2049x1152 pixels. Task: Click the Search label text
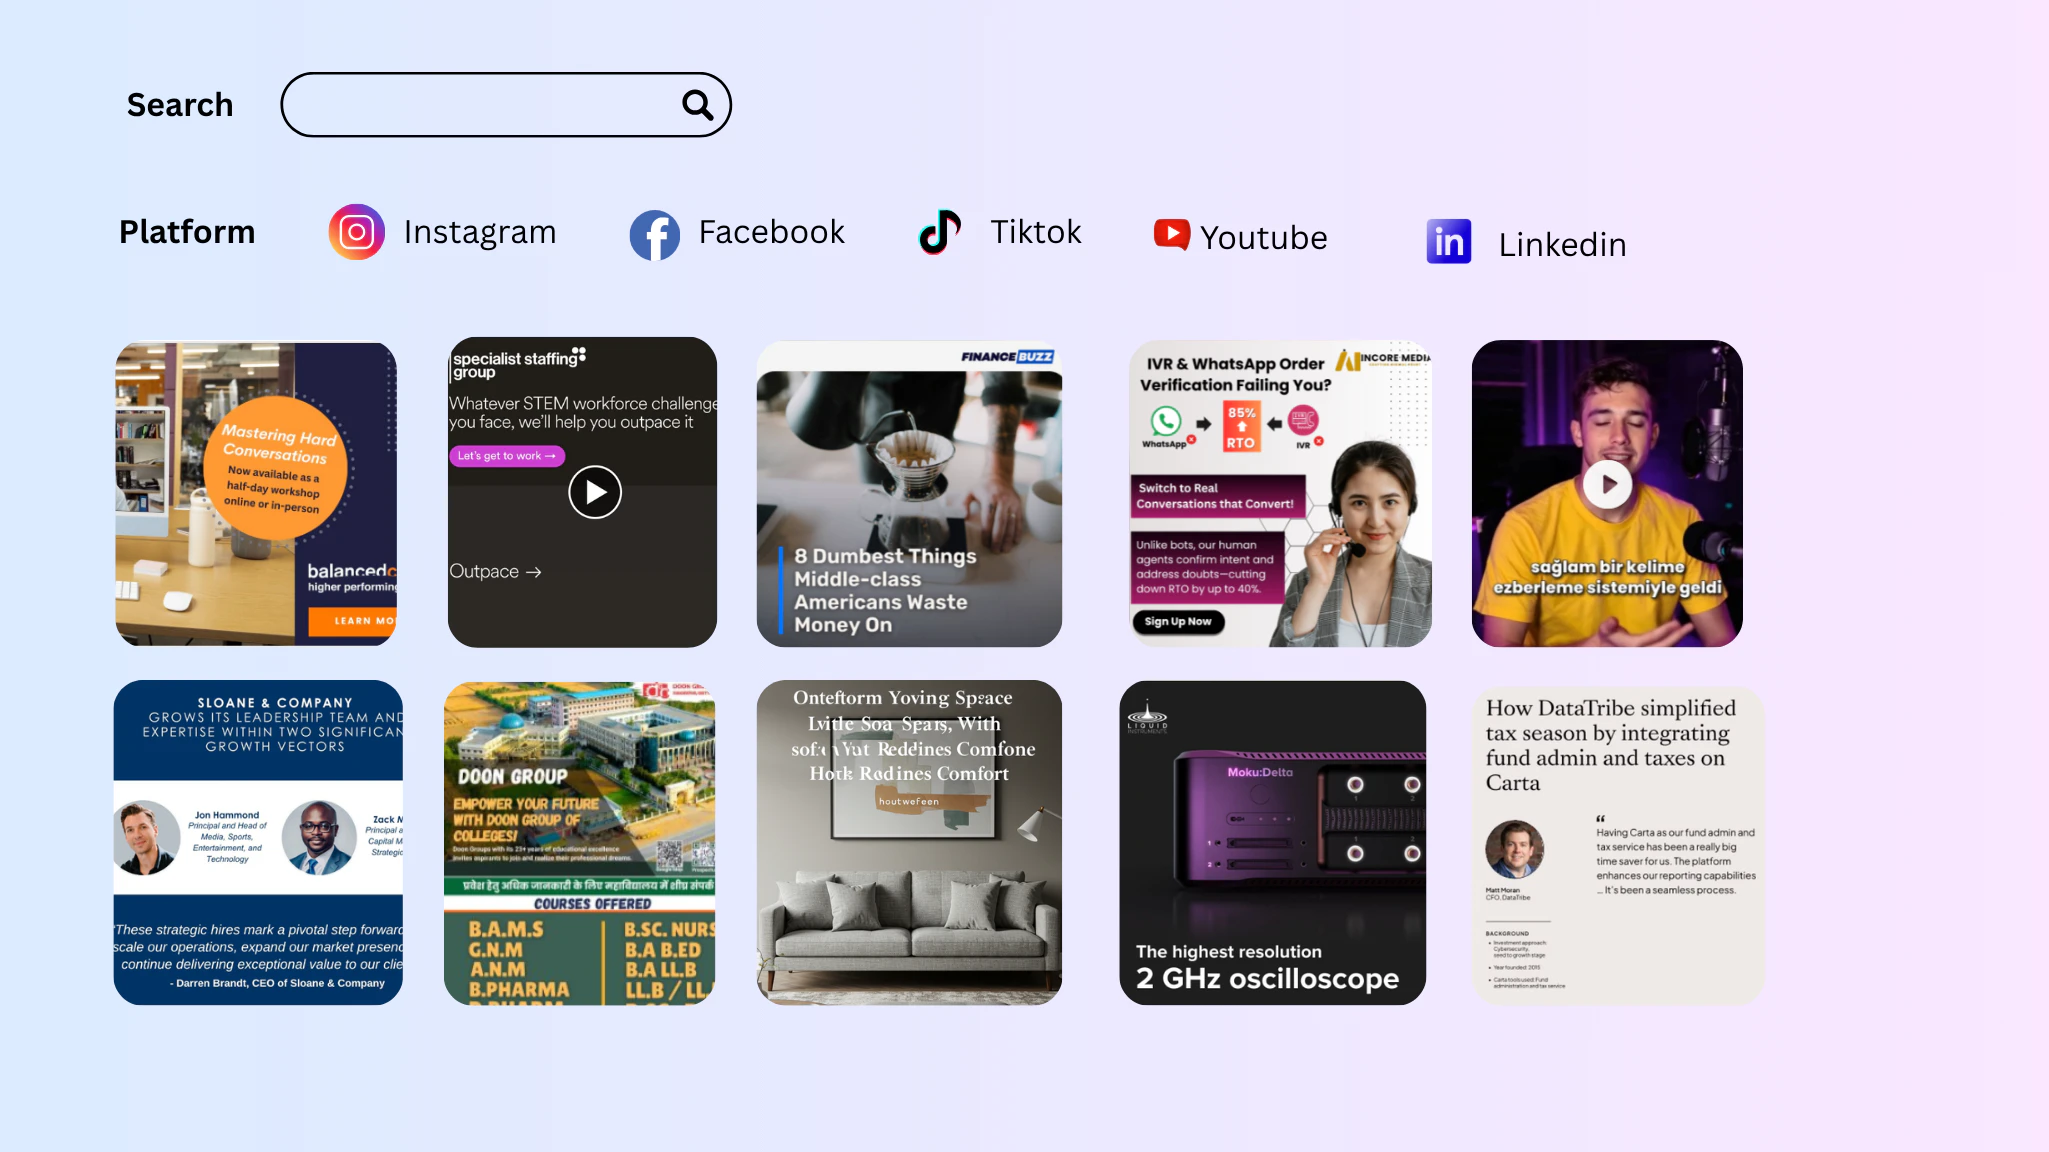(180, 104)
